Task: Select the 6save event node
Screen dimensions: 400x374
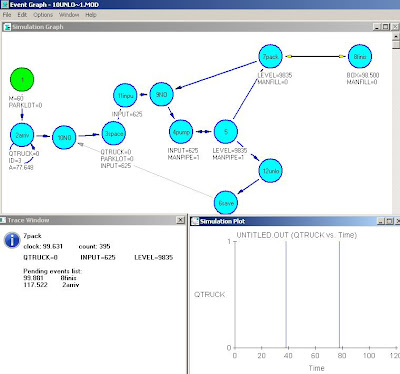Action: pyautogui.click(x=226, y=203)
